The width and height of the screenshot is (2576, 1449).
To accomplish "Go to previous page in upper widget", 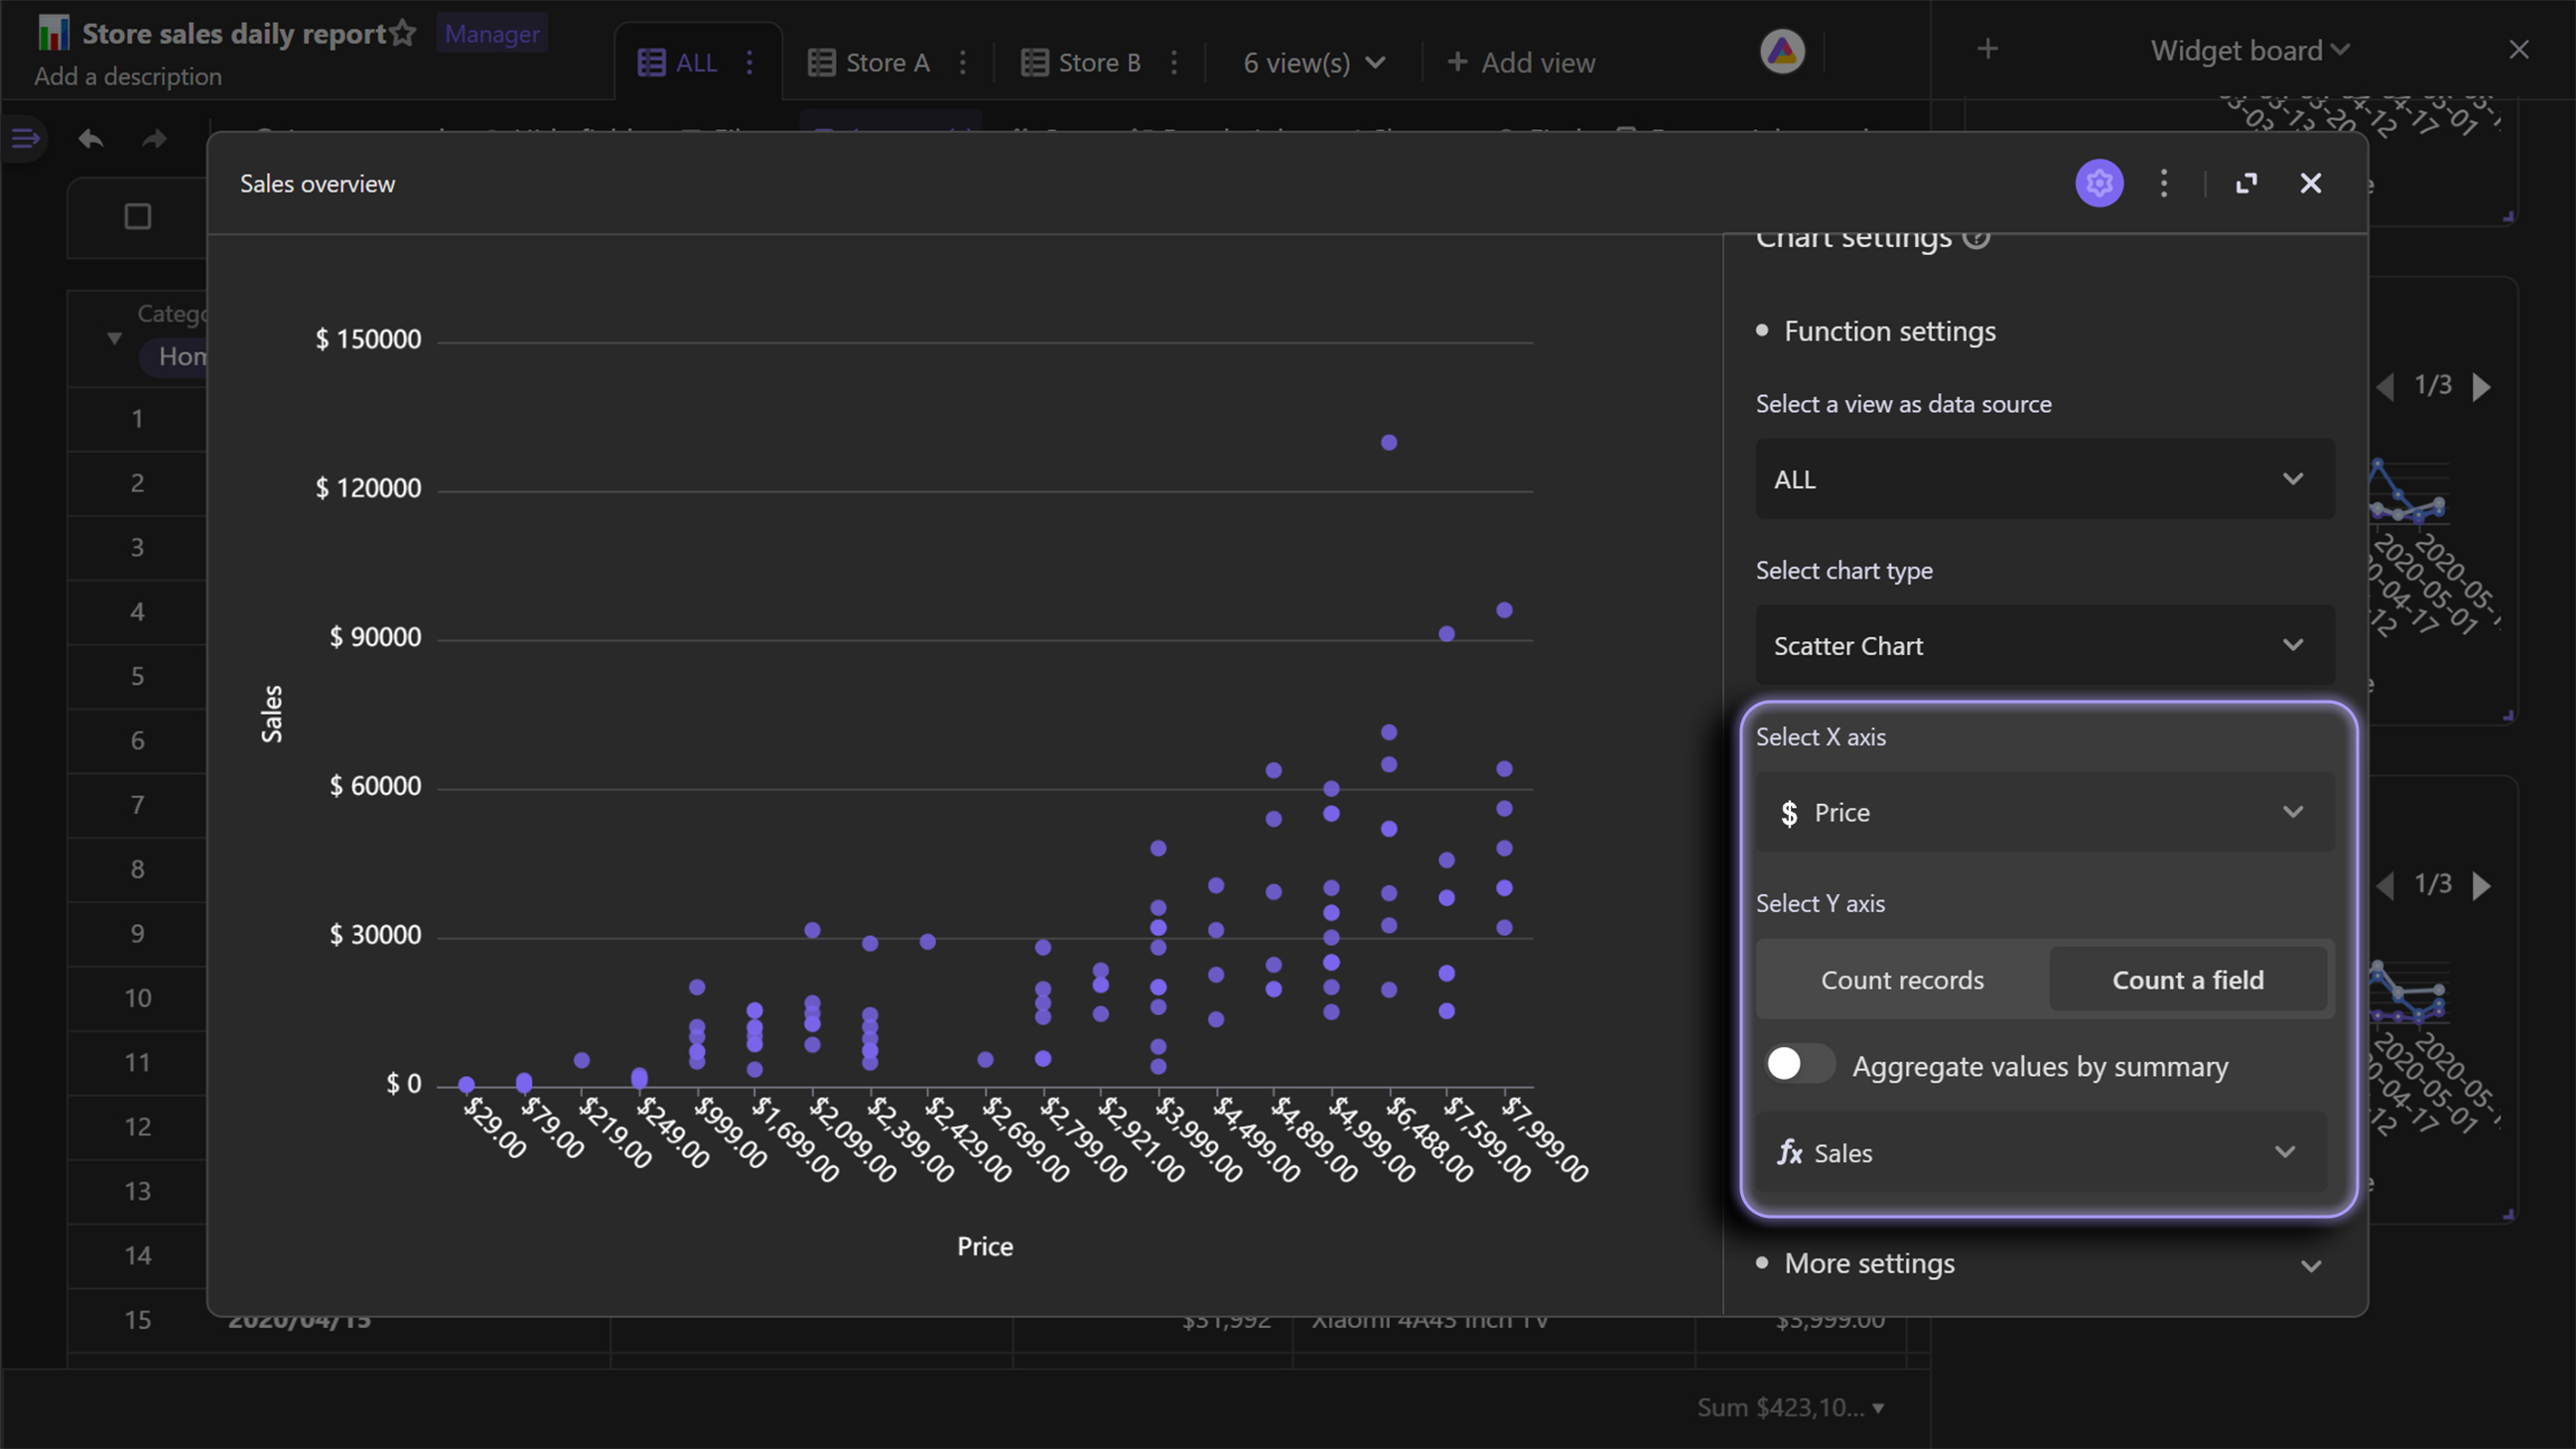I will (2386, 386).
